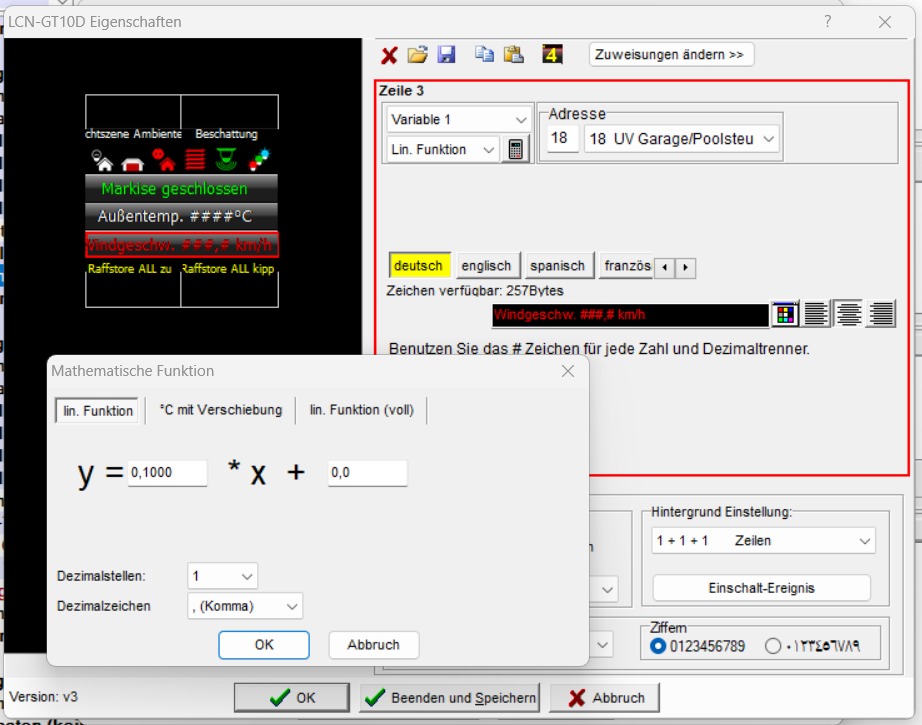Viewport: 922px width, 725px height.
Task: Select Western digits 0123456789 radio button
Action: [x=658, y=646]
